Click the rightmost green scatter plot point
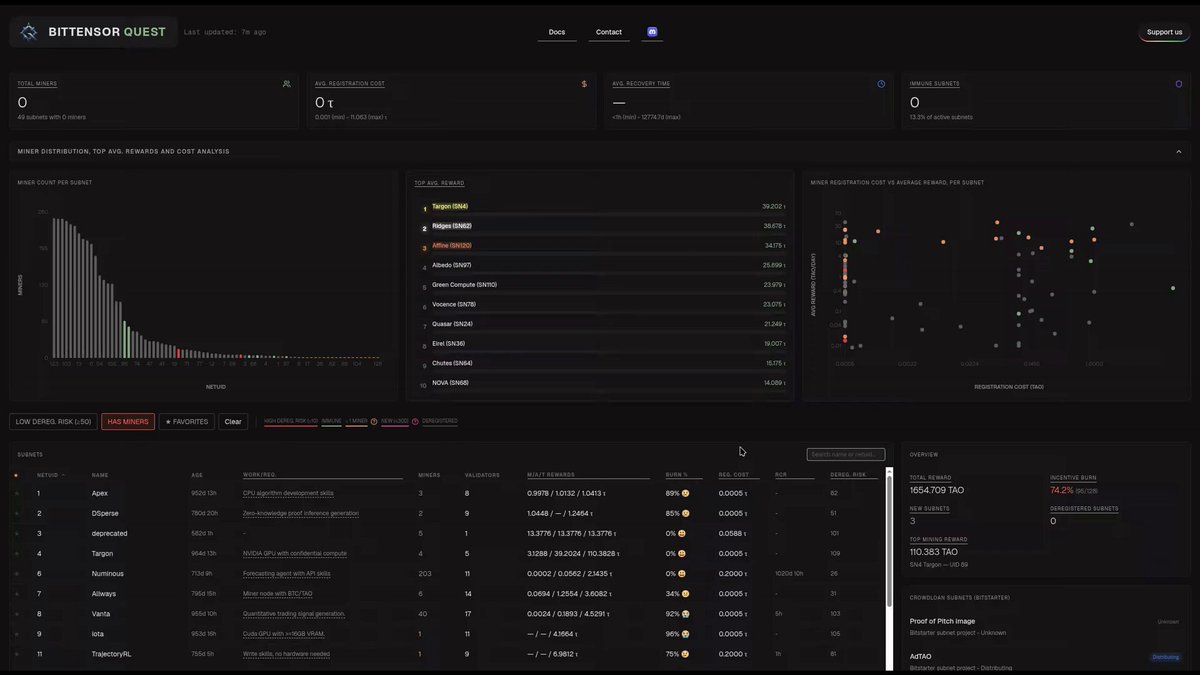The width and height of the screenshot is (1200, 675). 1173,288
